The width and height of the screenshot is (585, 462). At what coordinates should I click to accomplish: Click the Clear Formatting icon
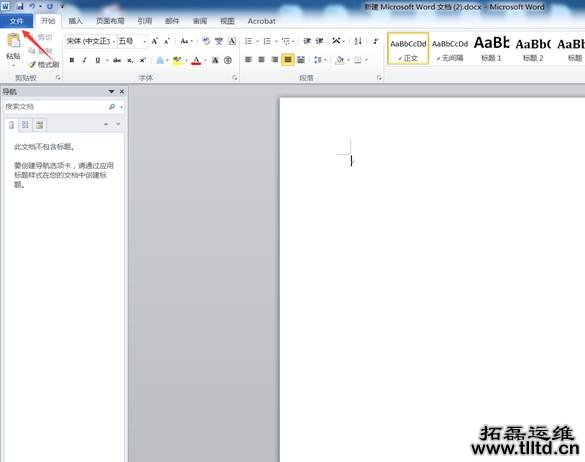coord(206,41)
